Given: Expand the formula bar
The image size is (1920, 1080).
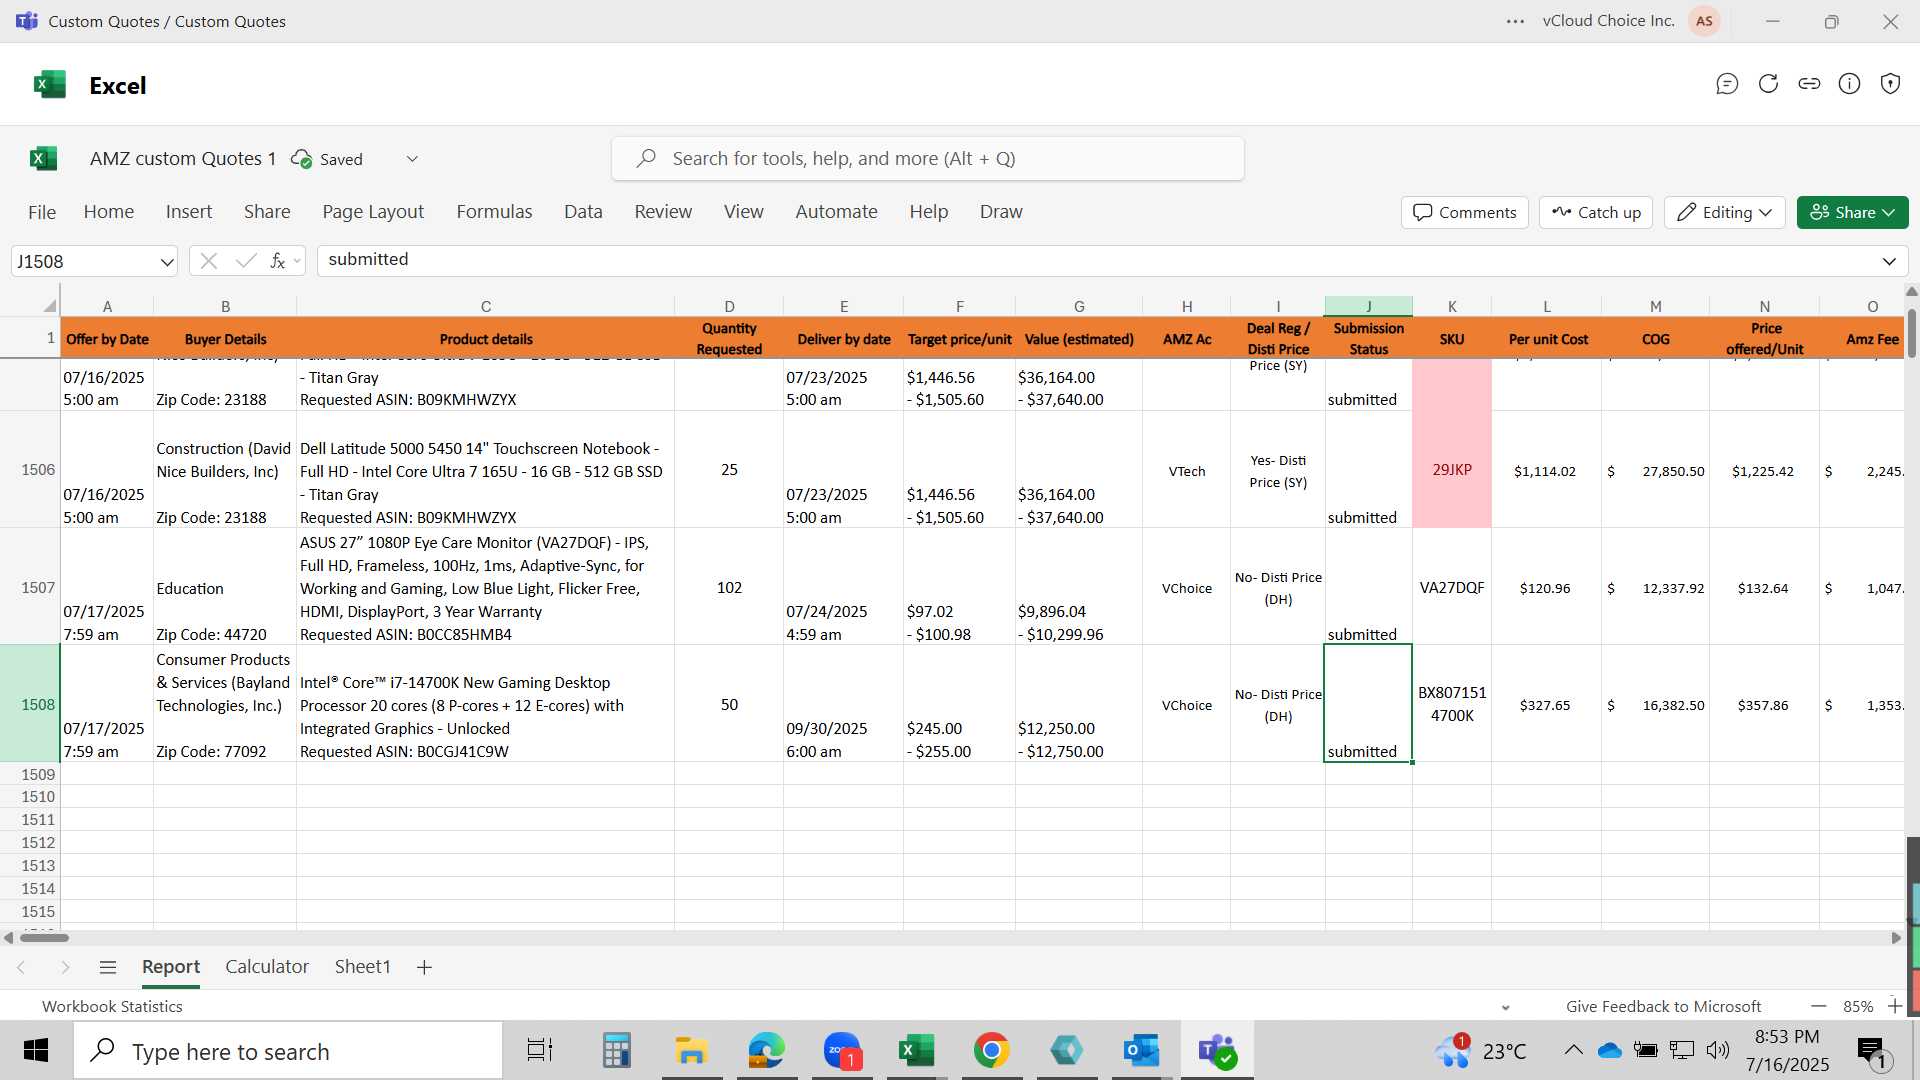Looking at the screenshot, I should click(1889, 261).
